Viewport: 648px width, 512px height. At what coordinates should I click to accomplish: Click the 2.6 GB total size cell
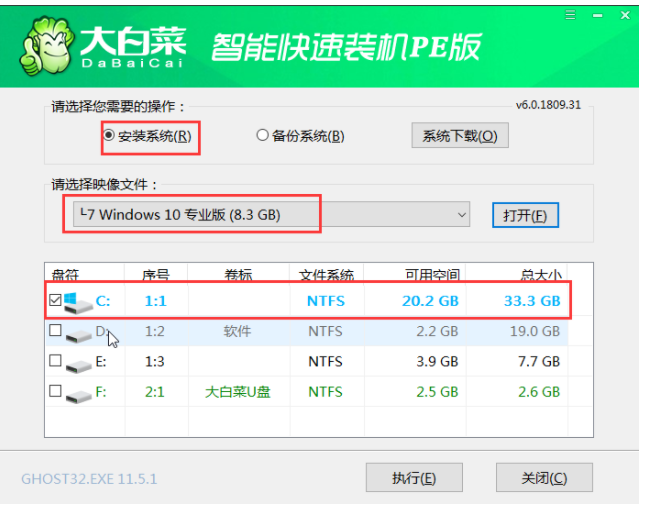(539, 392)
